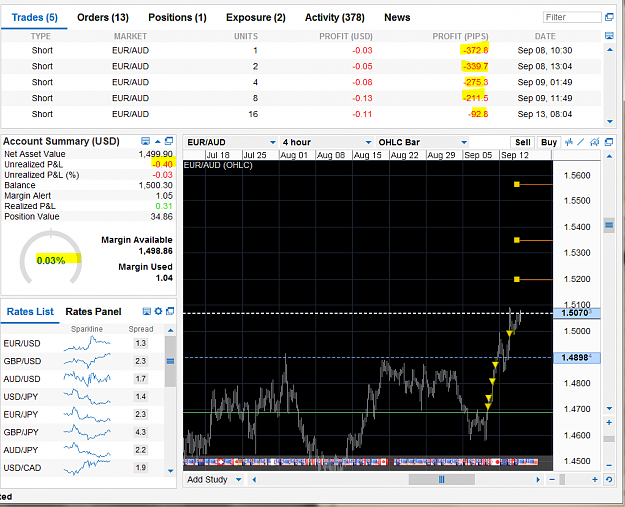
Task: Collapse the Account Summary panel
Action: [x=157, y=141]
